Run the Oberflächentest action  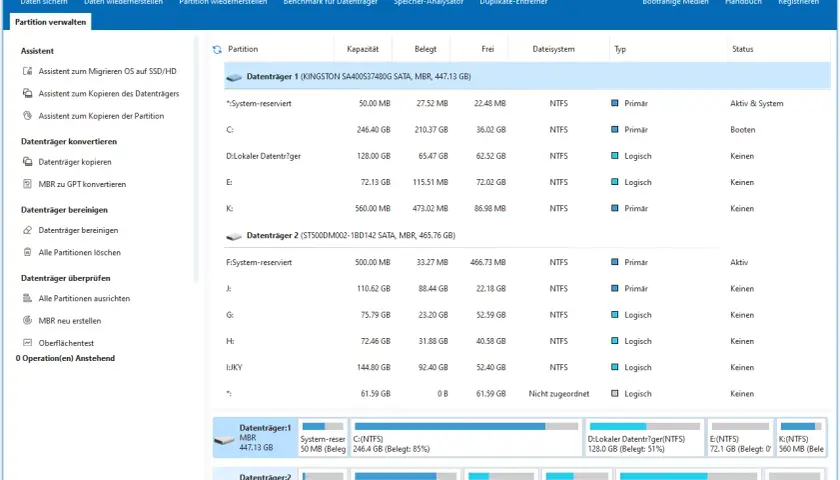click(66, 343)
